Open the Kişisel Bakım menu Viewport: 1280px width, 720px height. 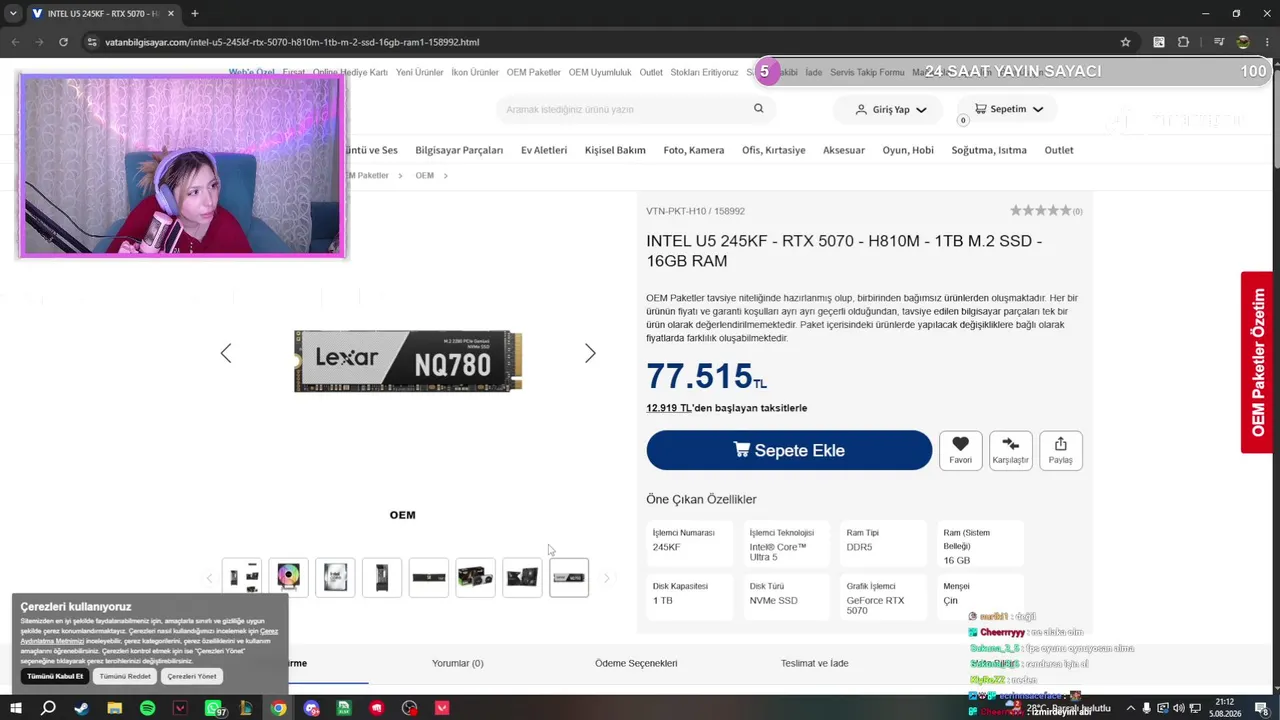tap(615, 150)
